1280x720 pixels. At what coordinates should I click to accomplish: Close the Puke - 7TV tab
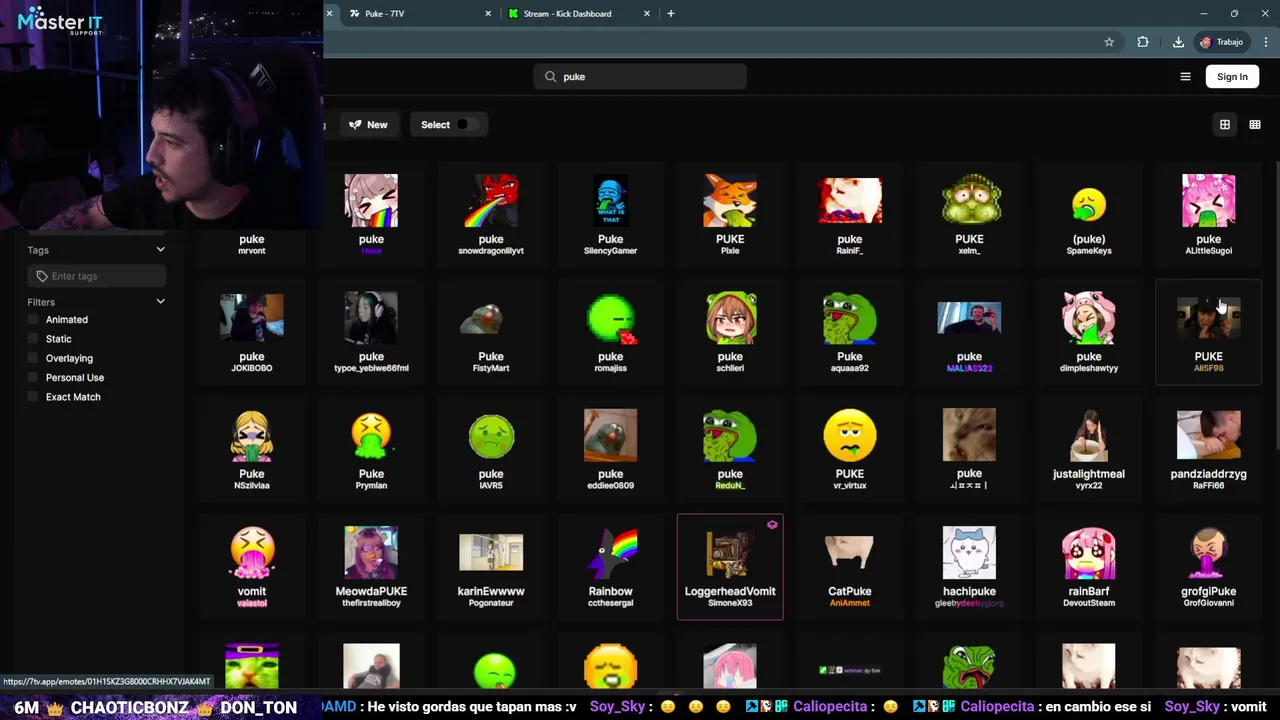click(488, 14)
